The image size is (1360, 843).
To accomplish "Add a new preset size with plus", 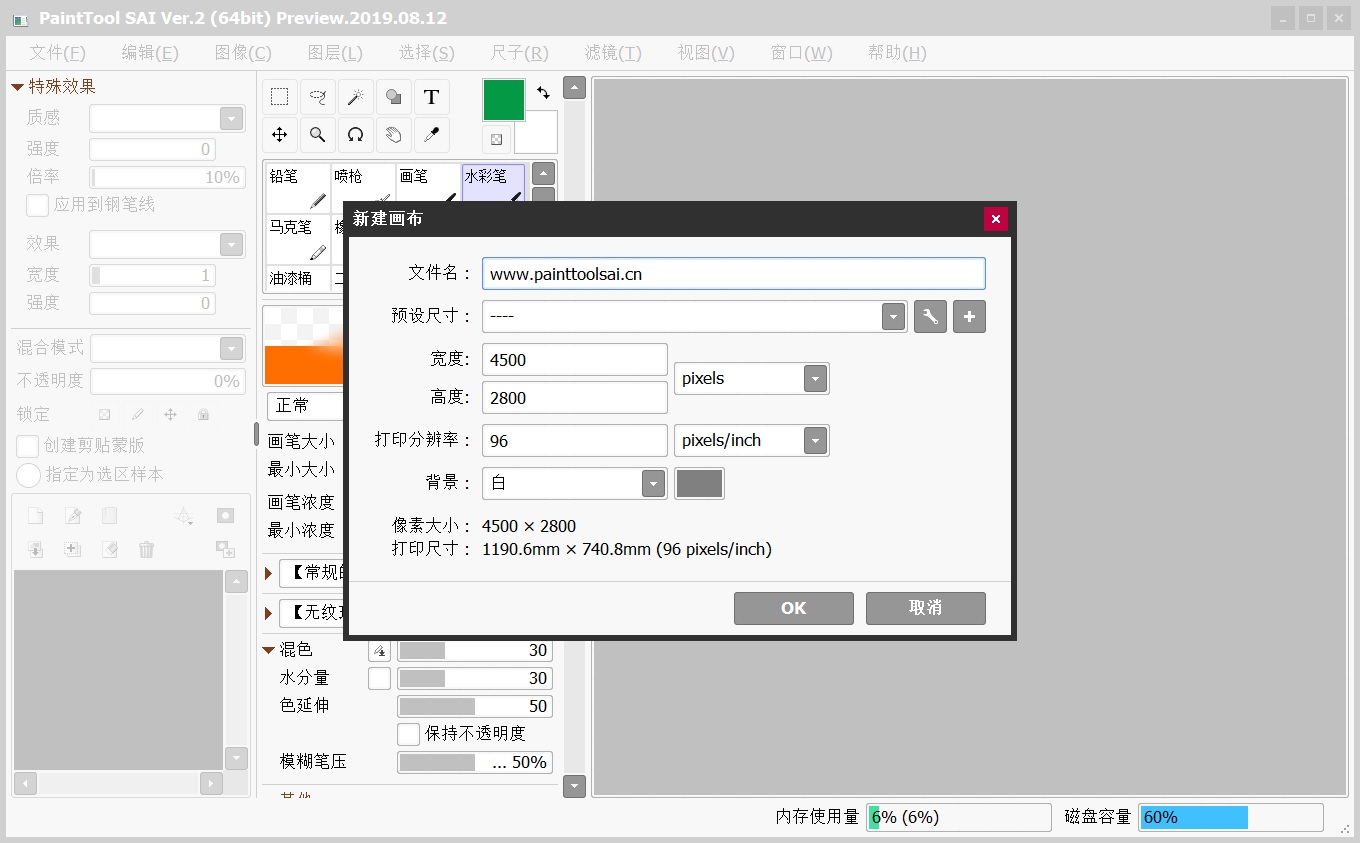I will pos(969,317).
